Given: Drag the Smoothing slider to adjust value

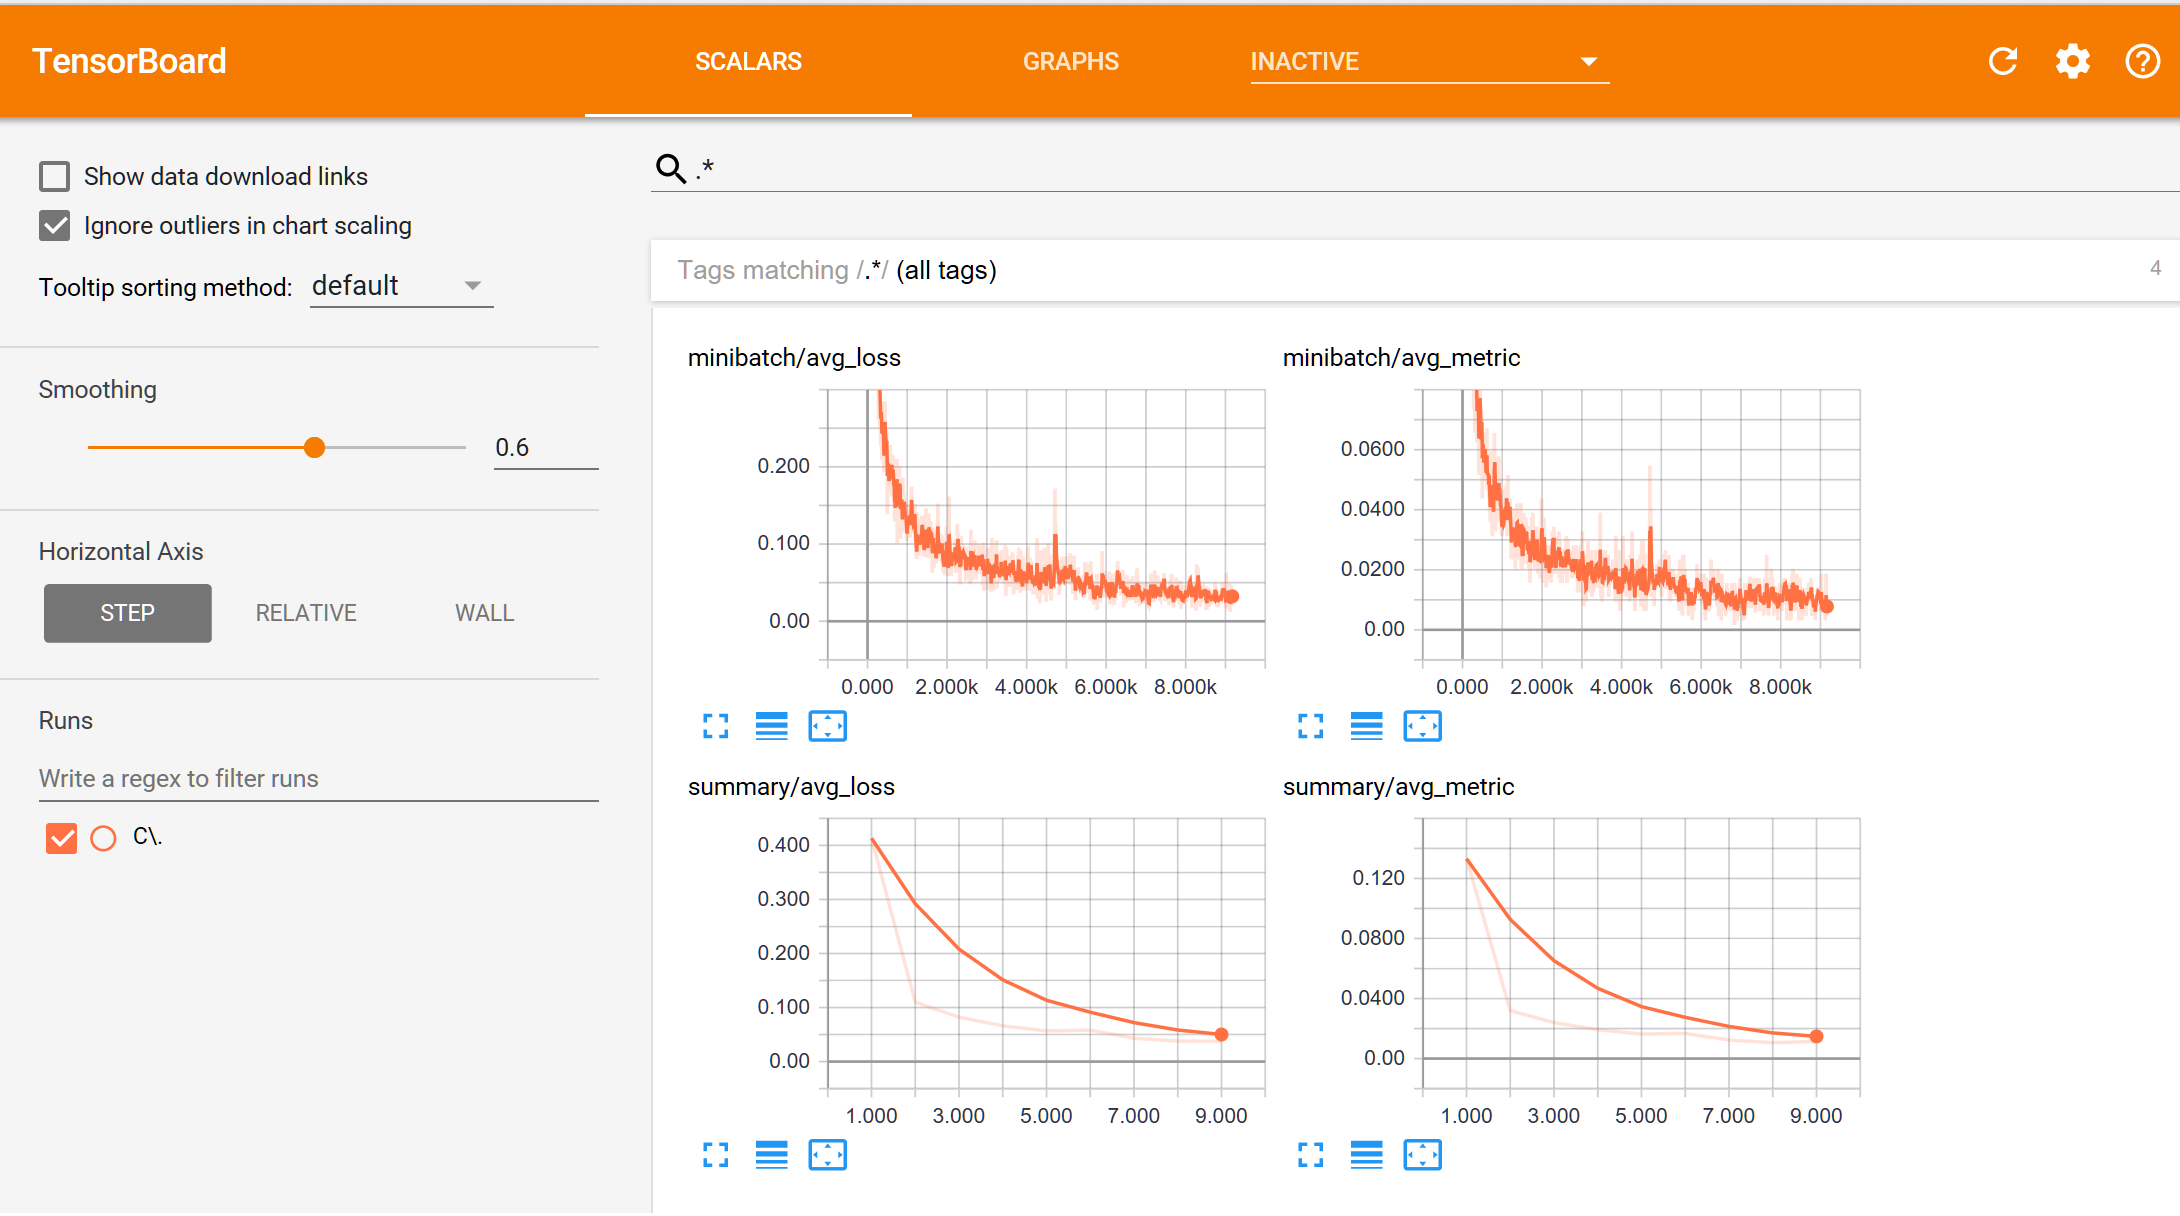Looking at the screenshot, I should click(x=313, y=448).
